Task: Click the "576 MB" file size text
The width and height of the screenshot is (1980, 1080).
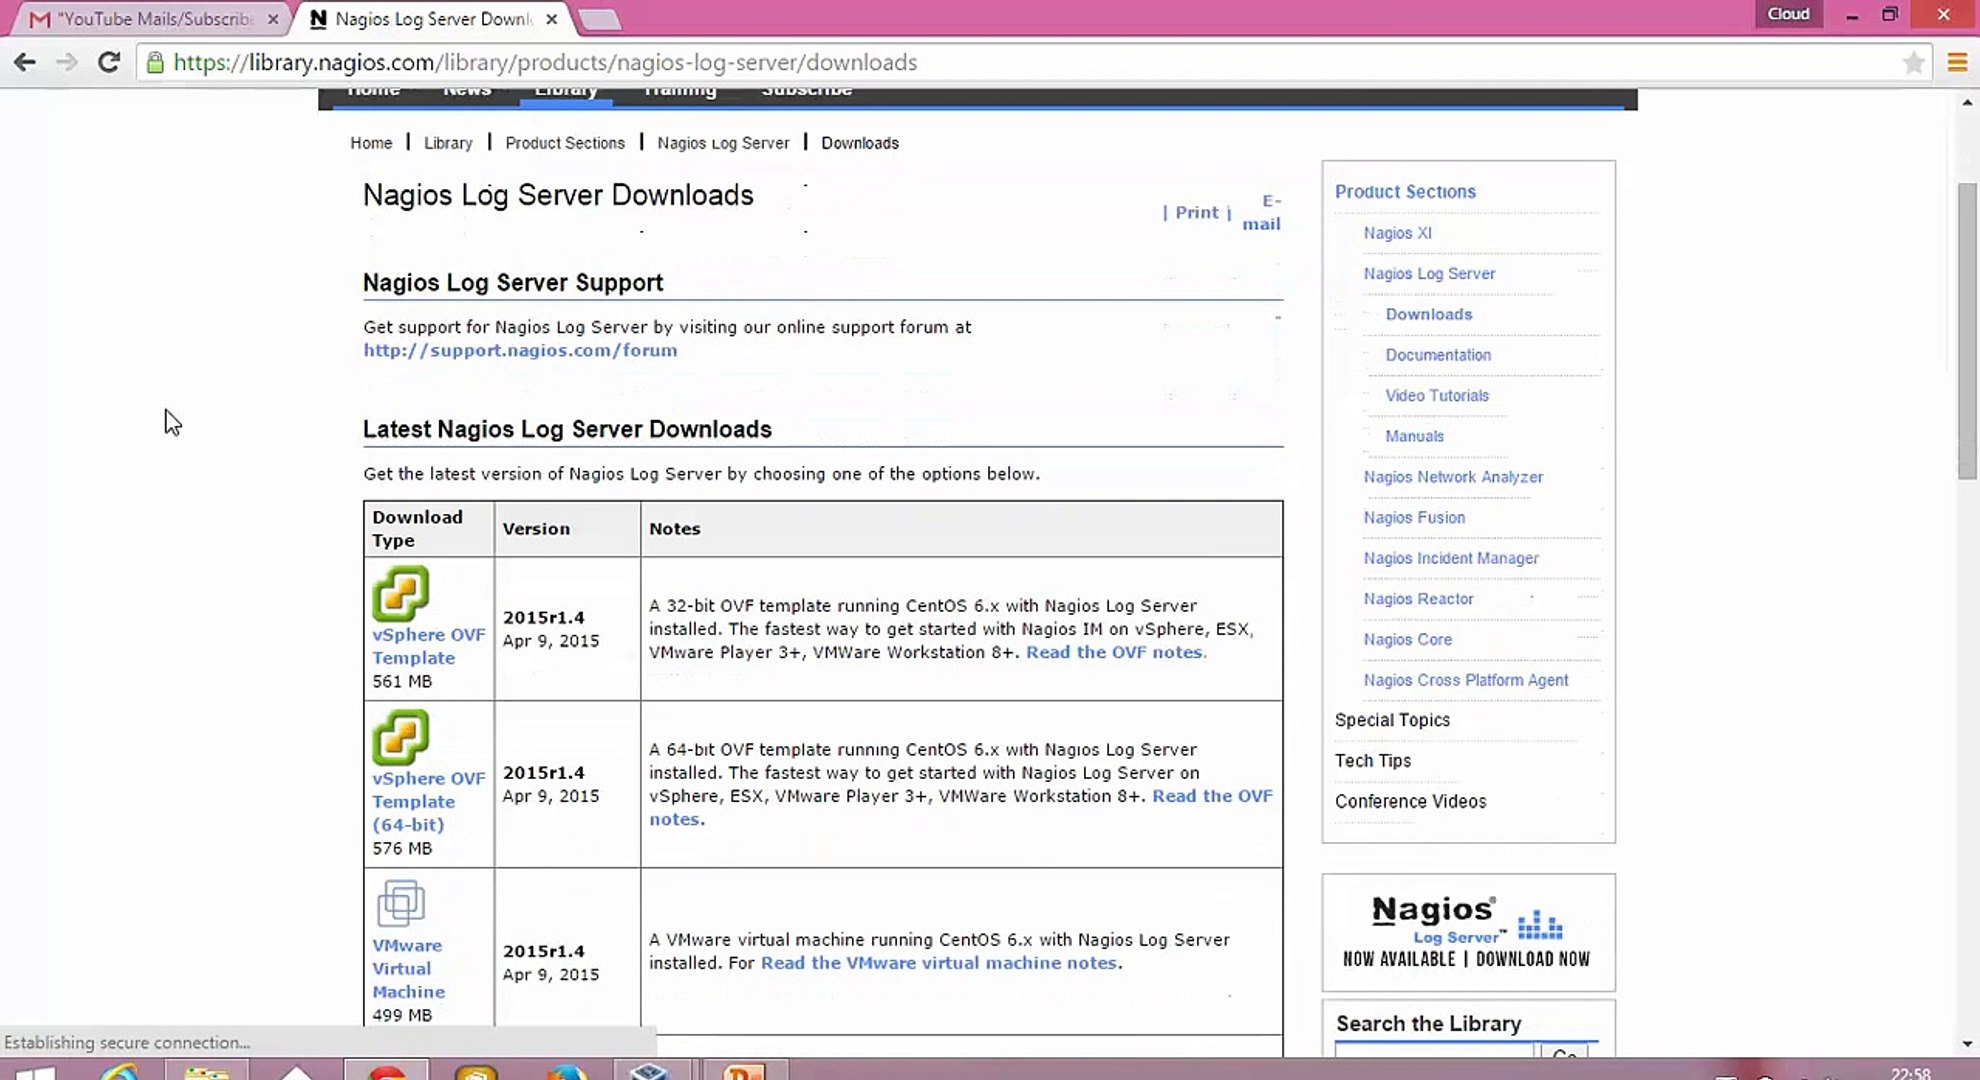Action: point(402,848)
